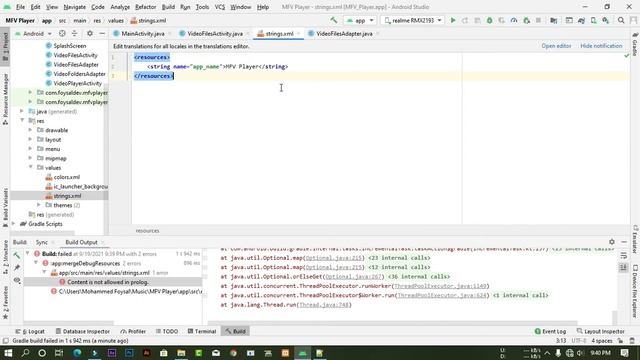Open Database Inspector tool window
The height and width of the screenshot is (360, 640).
83,331
